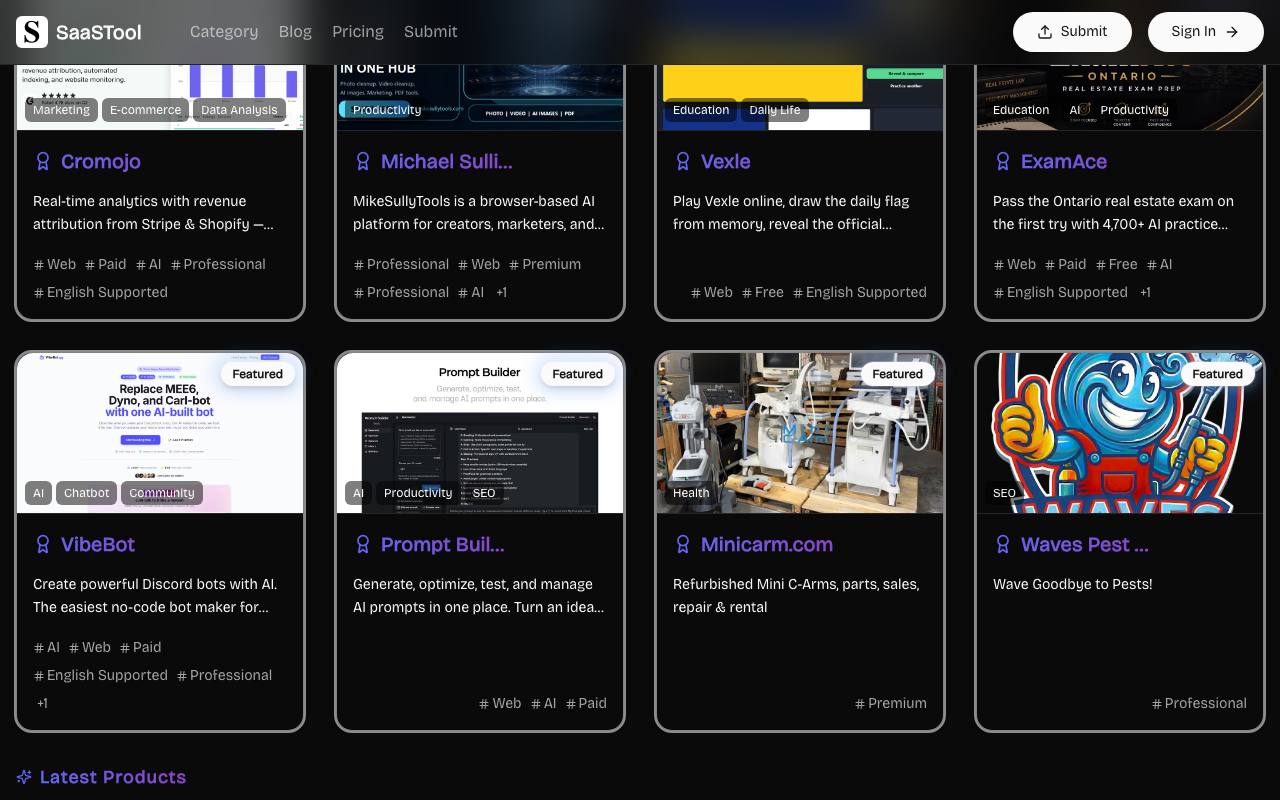Open the Pricing page
The height and width of the screenshot is (800, 1280).
(x=358, y=32)
